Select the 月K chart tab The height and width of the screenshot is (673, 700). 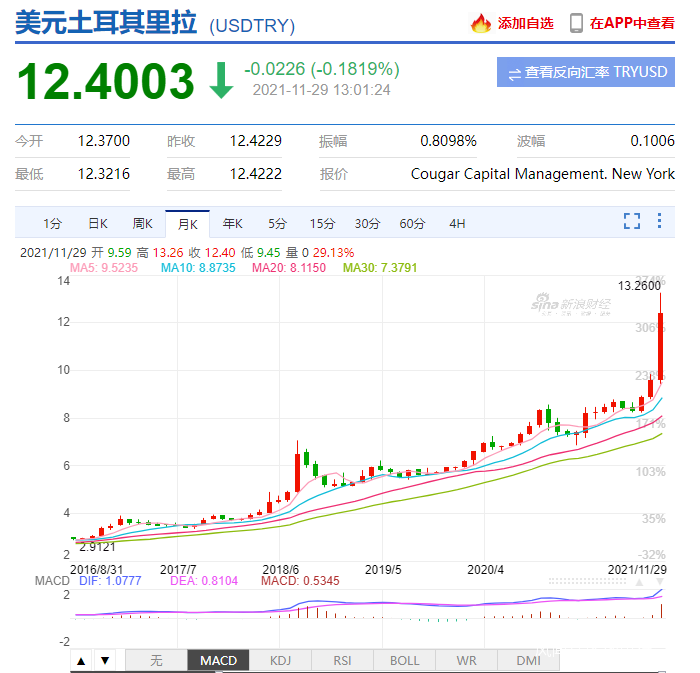[188, 224]
